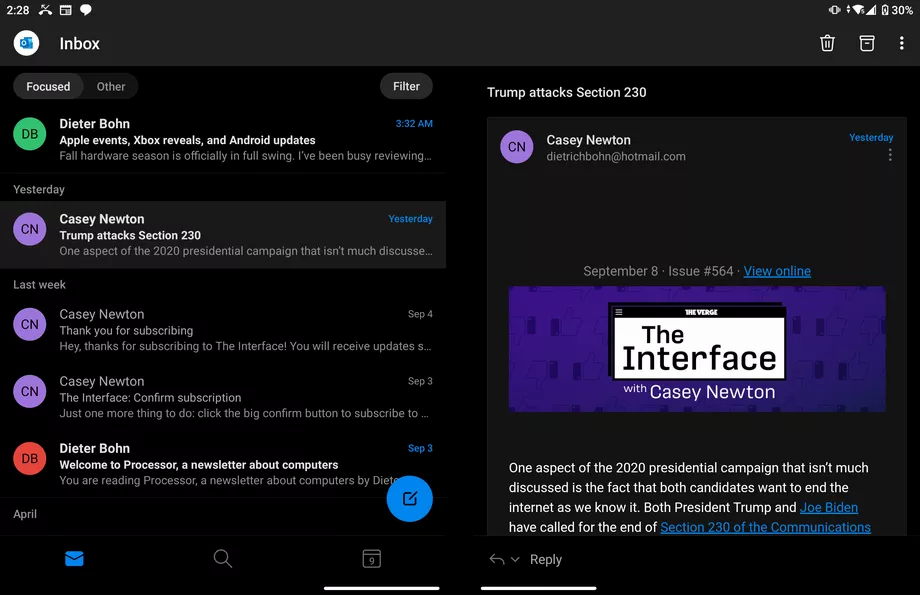Image resolution: width=920 pixels, height=595 pixels.
Task: Tap CN avatar on Confirm subscription row
Action: (x=29, y=391)
